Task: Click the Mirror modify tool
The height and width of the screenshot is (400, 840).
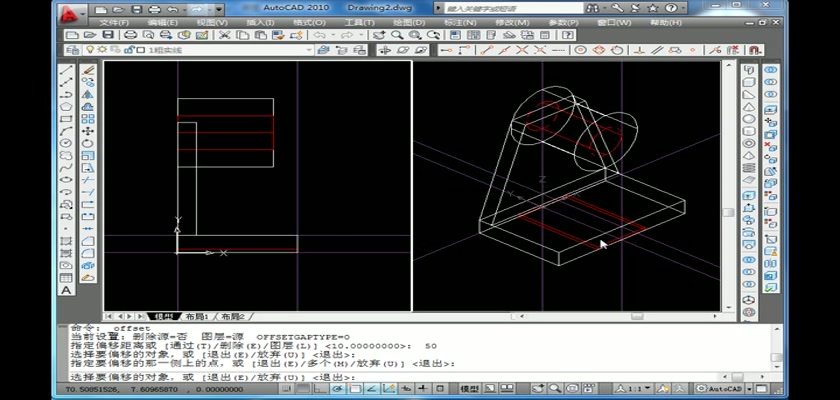Action: (x=88, y=95)
